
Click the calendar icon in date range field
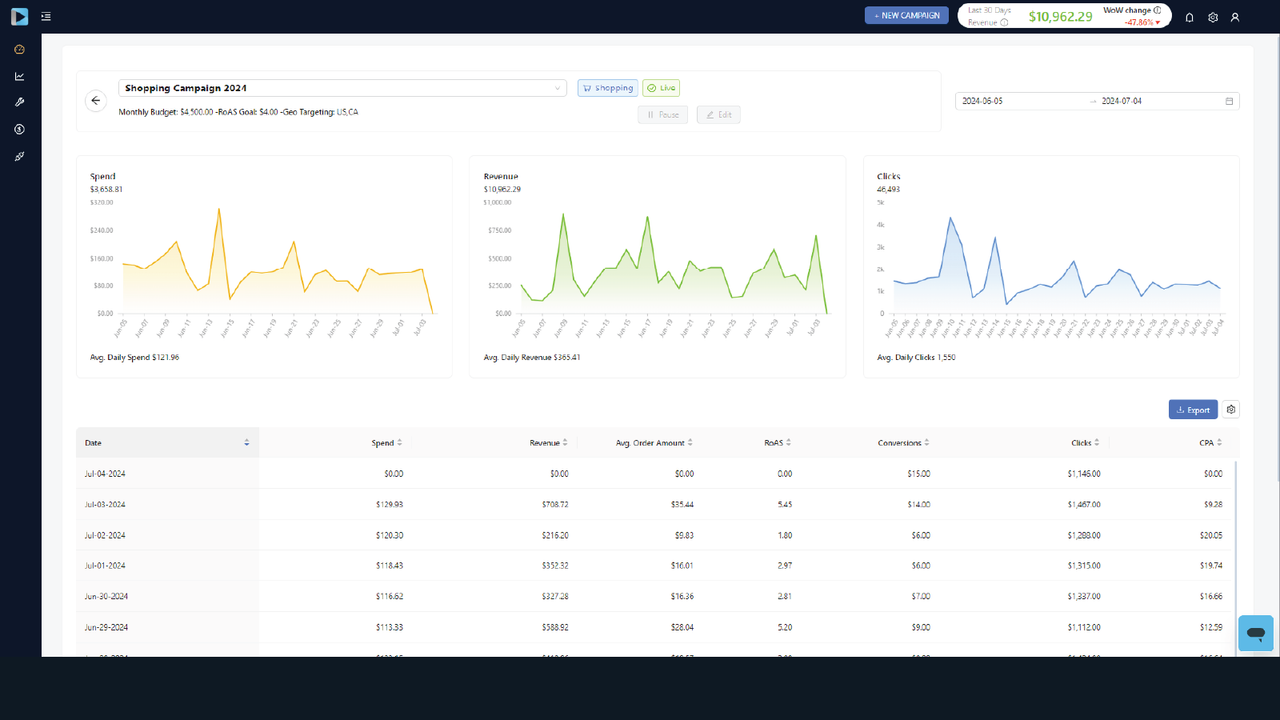[1229, 101]
